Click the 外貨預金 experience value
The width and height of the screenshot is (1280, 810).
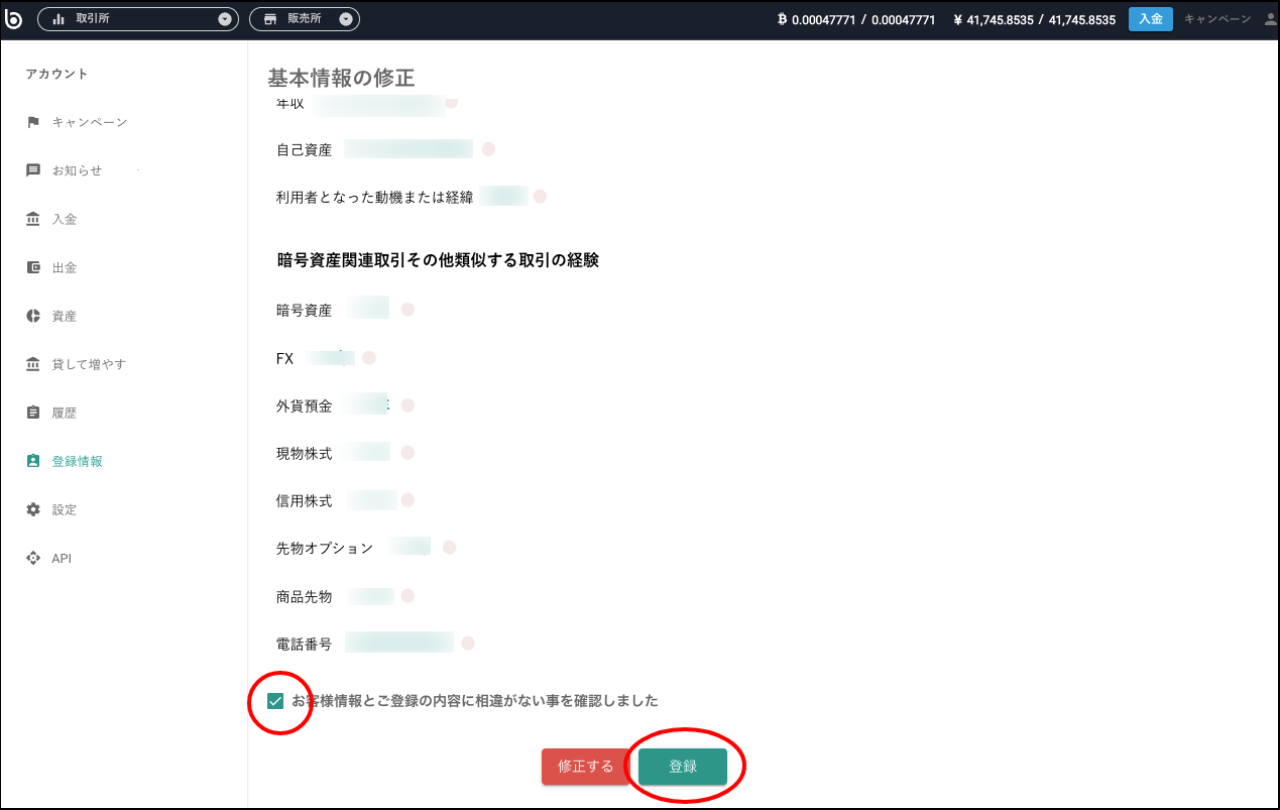coord(365,405)
